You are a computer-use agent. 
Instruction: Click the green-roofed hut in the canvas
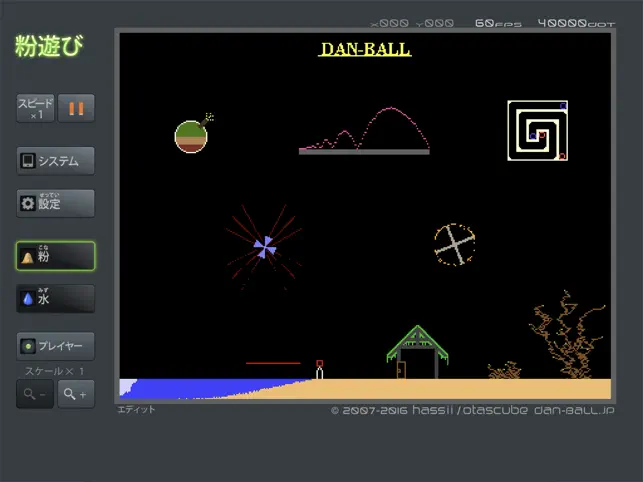pos(417,352)
